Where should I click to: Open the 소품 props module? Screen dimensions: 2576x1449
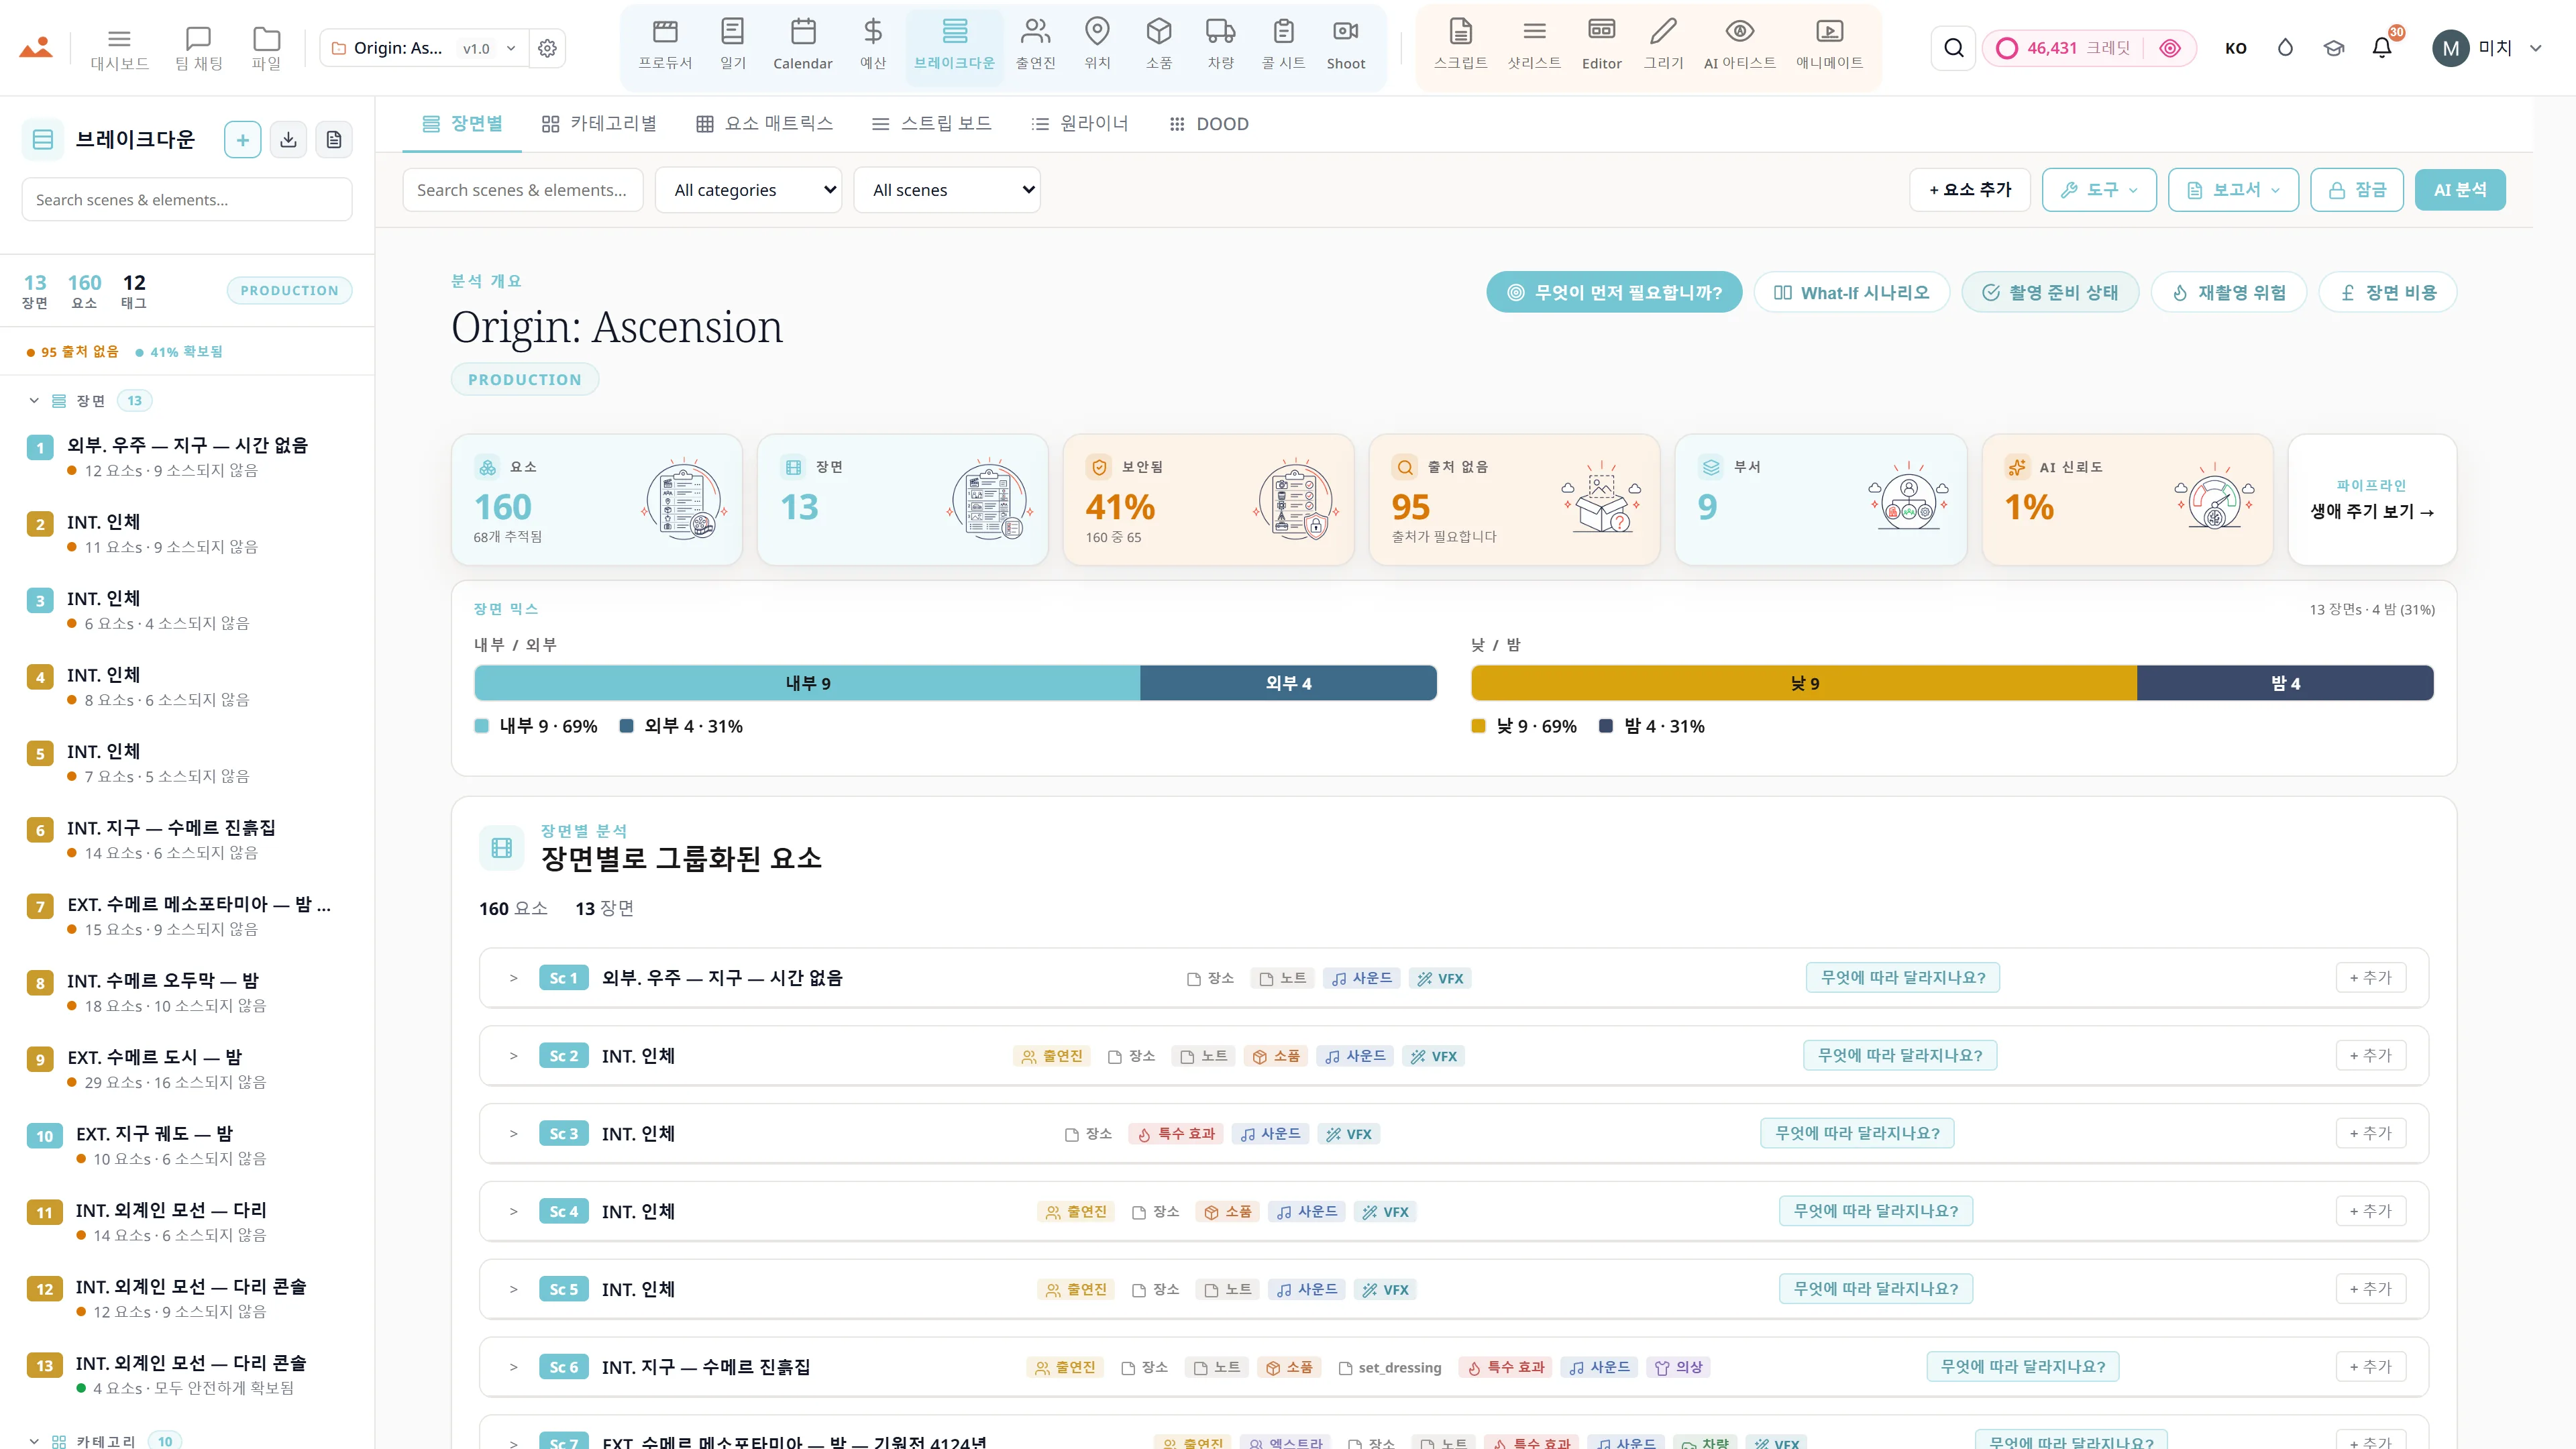(x=1159, y=46)
